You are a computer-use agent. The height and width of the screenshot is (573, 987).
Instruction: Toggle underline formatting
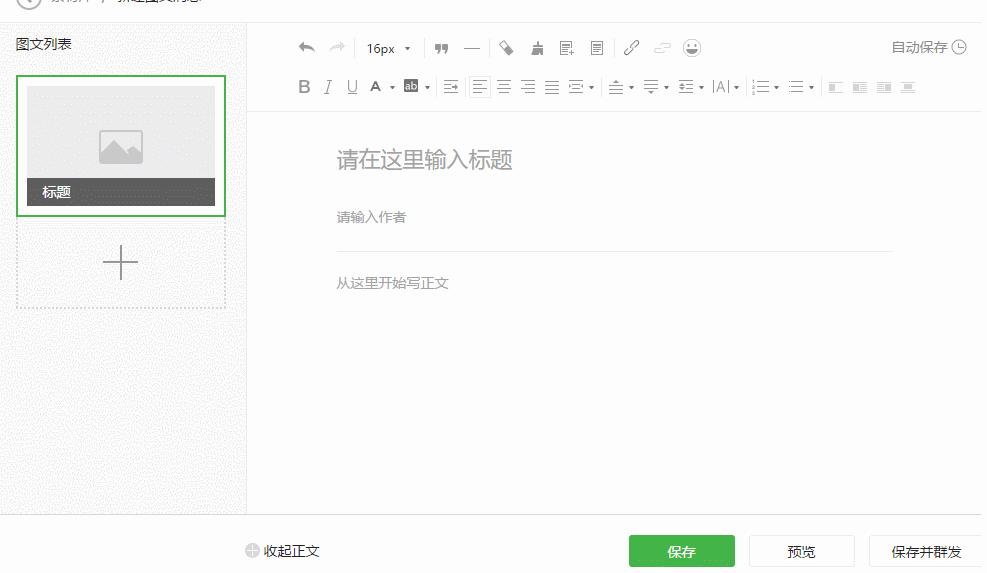pos(352,87)
